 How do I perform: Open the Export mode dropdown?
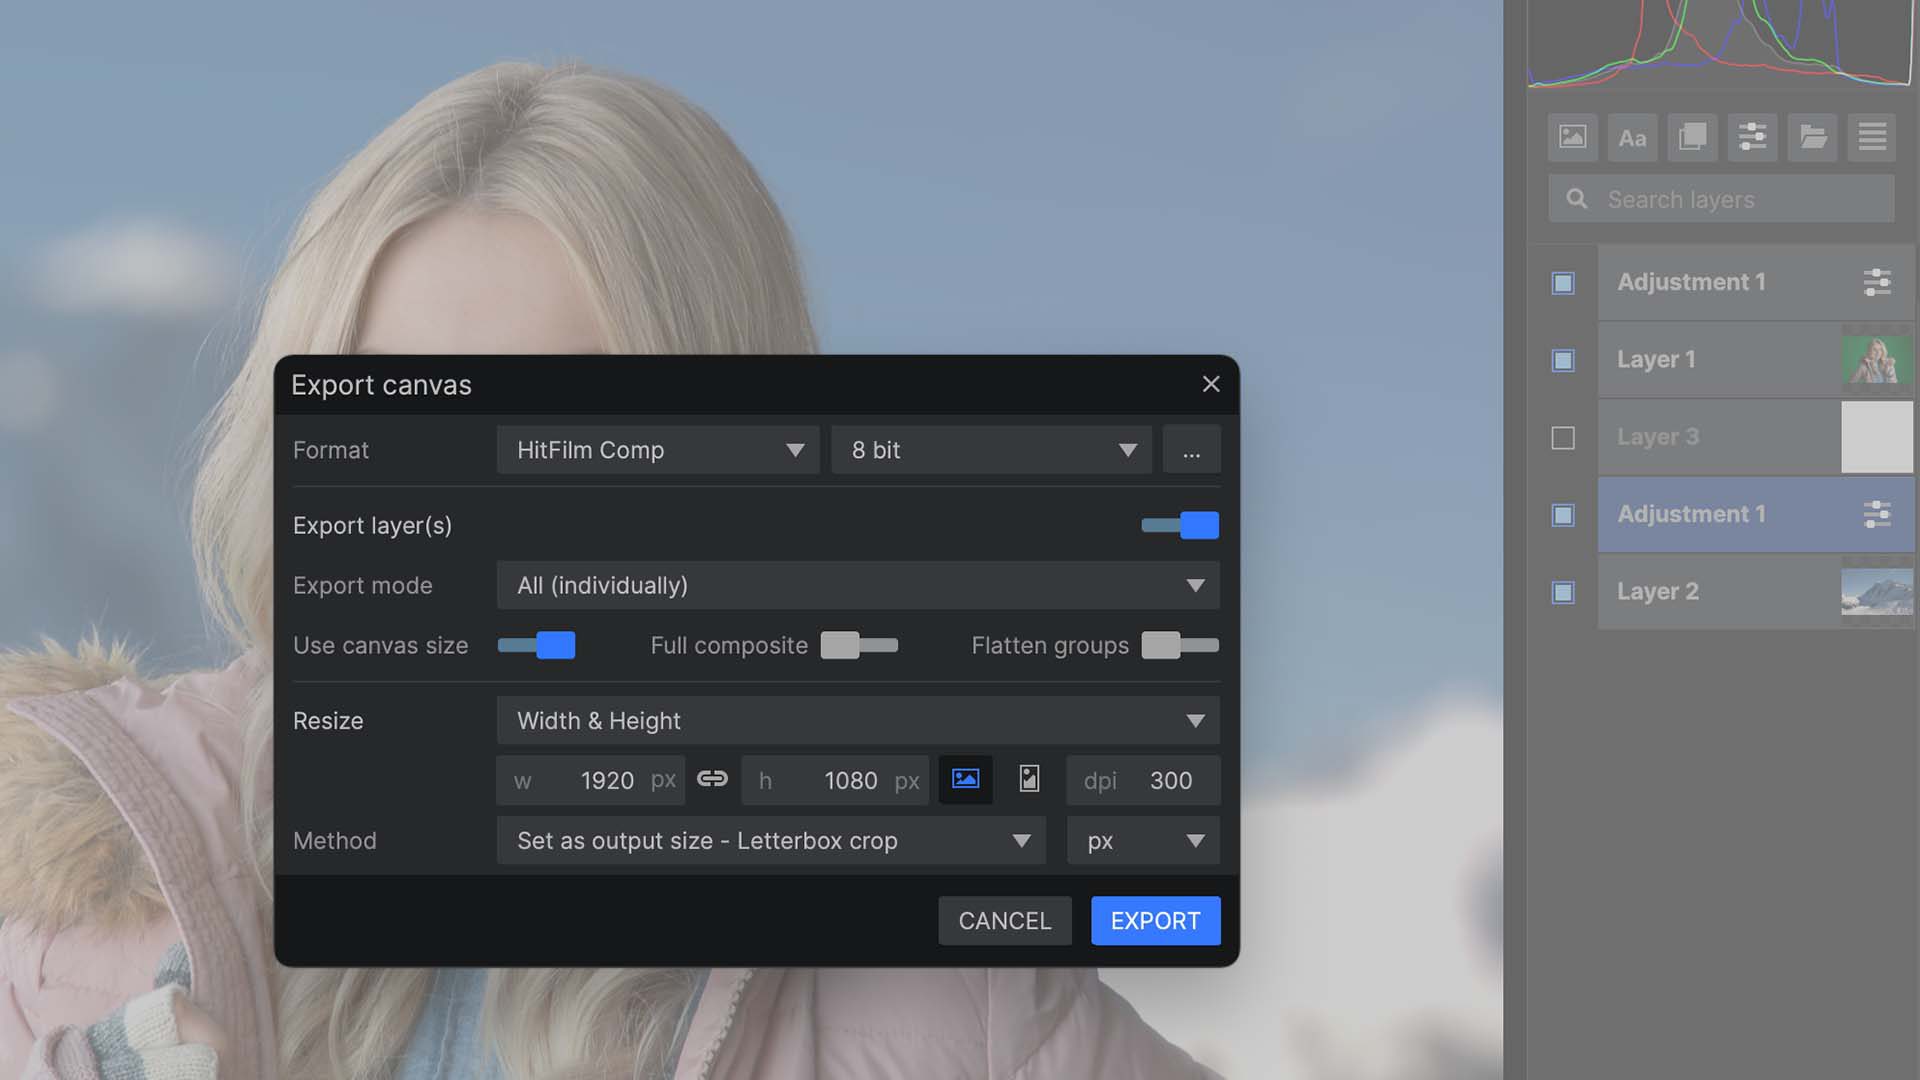tap(858, 585)
